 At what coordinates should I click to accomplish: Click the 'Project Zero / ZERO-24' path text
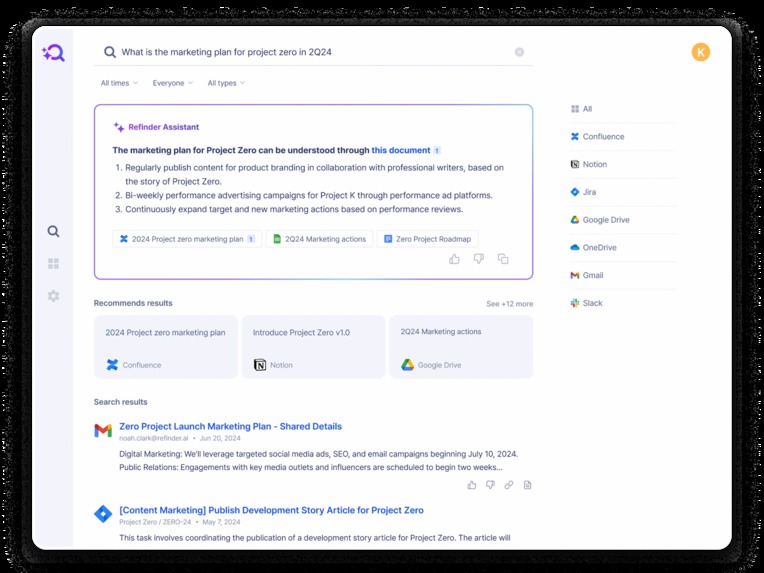[x=155, y=522]
